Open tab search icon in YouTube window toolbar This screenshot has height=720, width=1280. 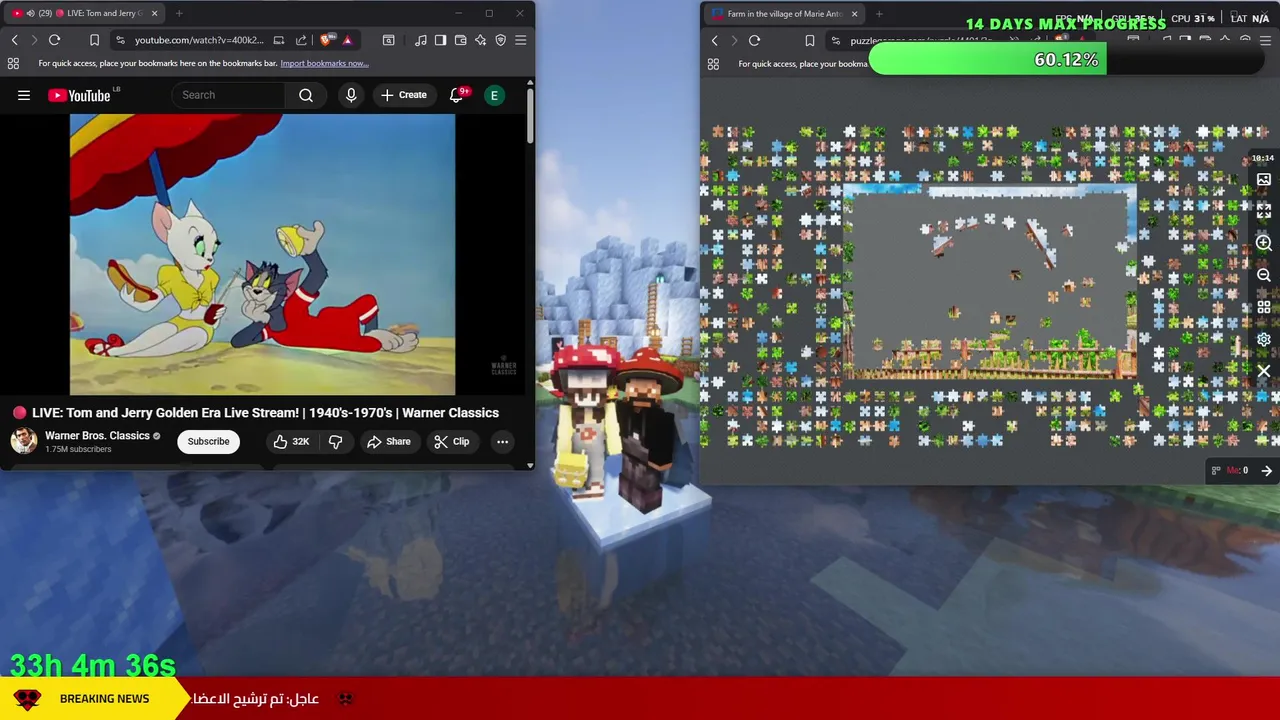click(389, 40)
